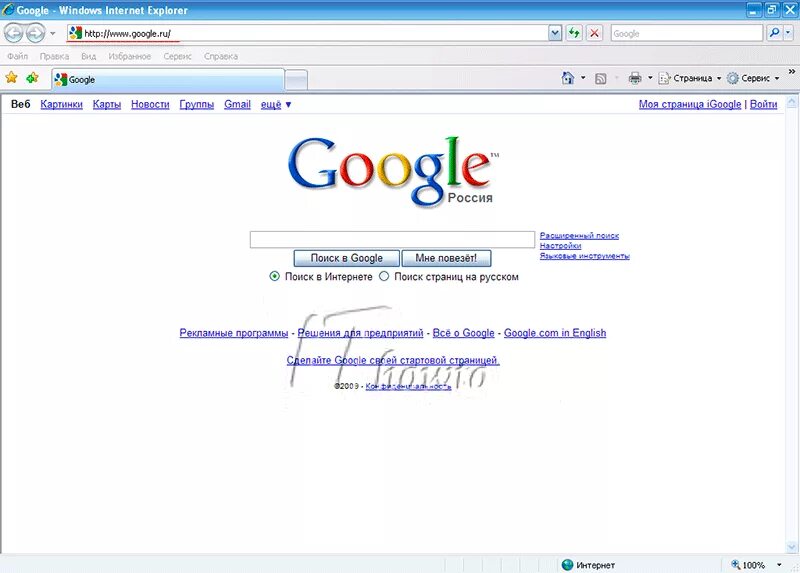Viewport: 800px width, 573px height.
Task: Open search provider options dropdown arrow
Action: 788,33
